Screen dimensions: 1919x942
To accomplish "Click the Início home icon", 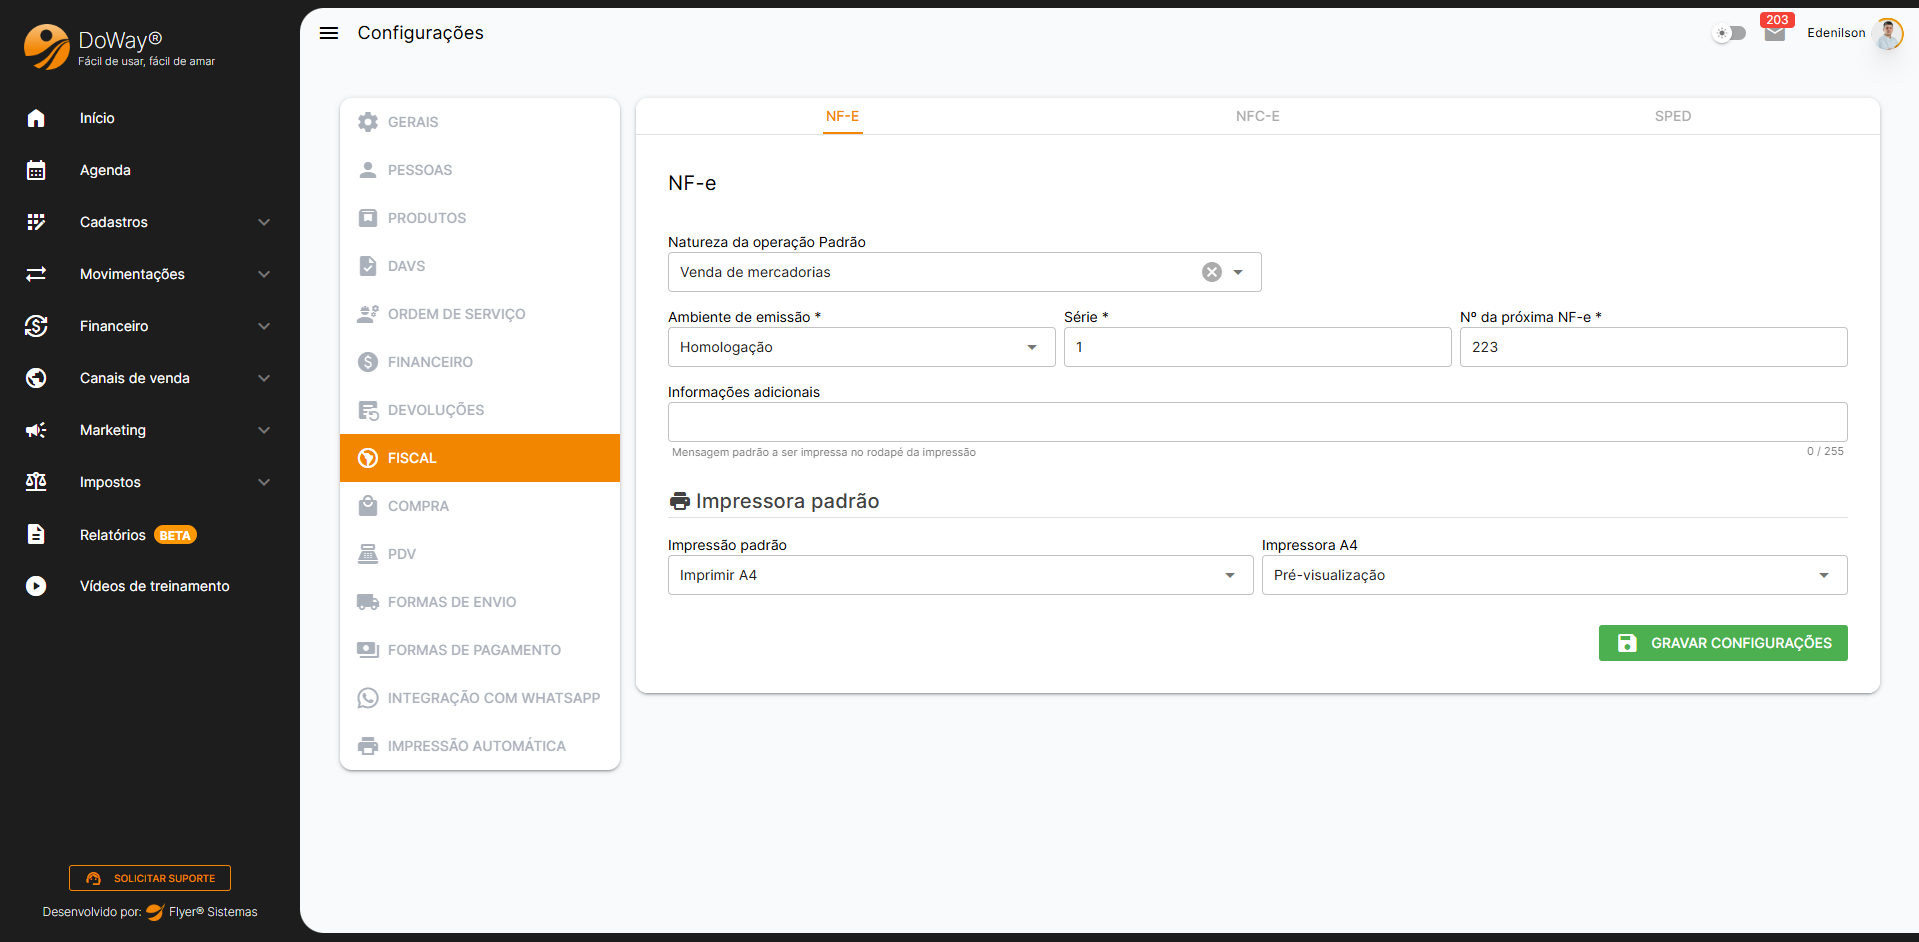I will [36, 118].
